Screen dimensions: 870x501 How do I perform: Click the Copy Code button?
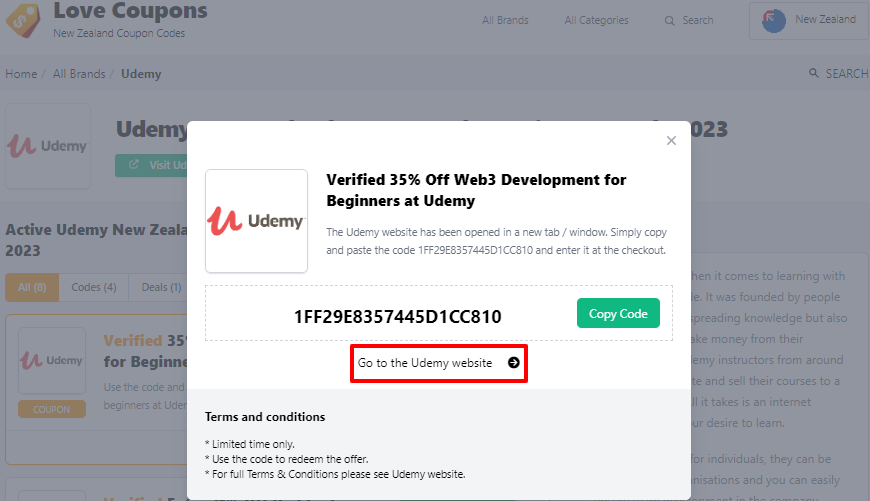click(x=618, y=313)
